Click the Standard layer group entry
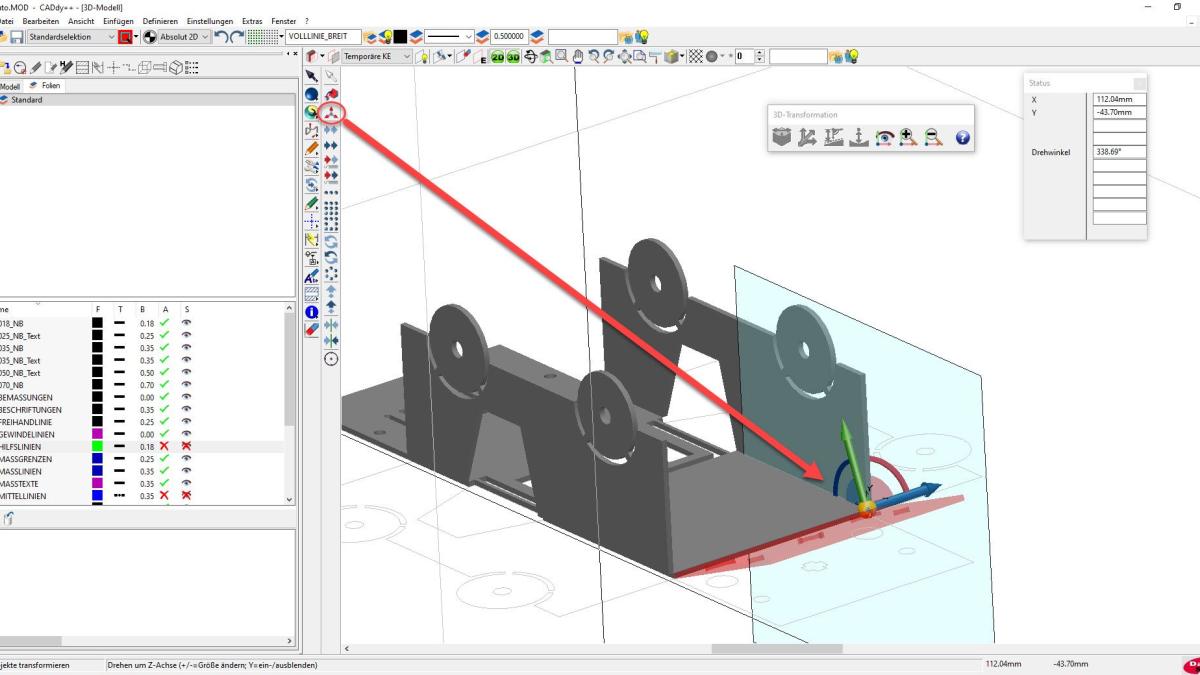This screenshot has height=675, width=1200. point(26,100)
